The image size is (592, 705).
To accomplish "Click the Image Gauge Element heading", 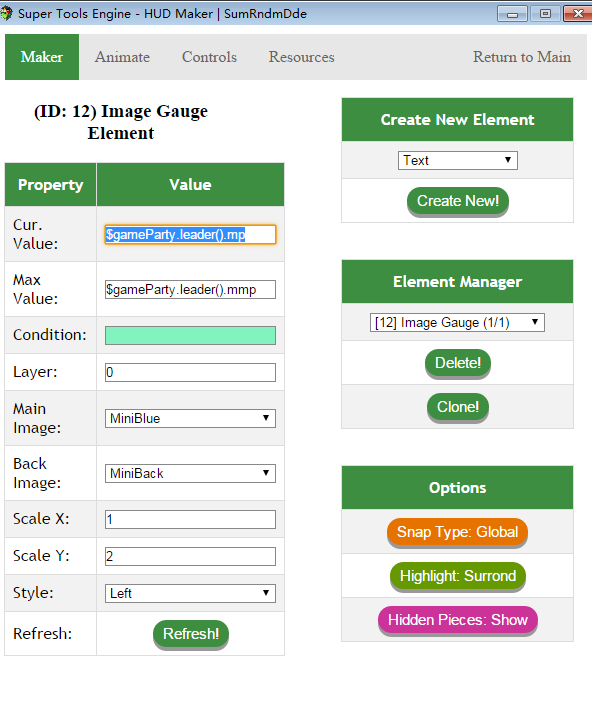I will click(121, 122).
